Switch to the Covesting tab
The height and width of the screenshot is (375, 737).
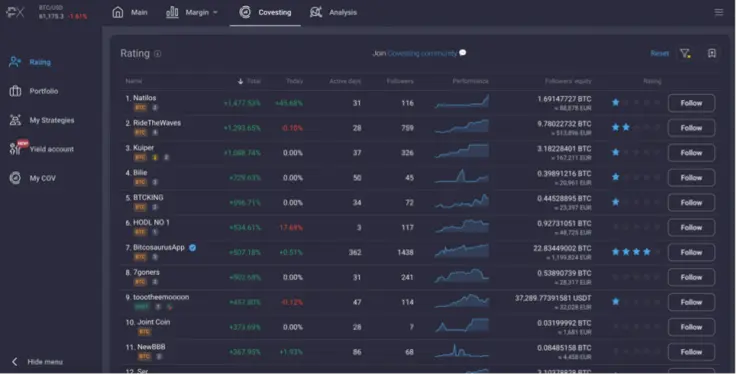click(x=265, y=12)
